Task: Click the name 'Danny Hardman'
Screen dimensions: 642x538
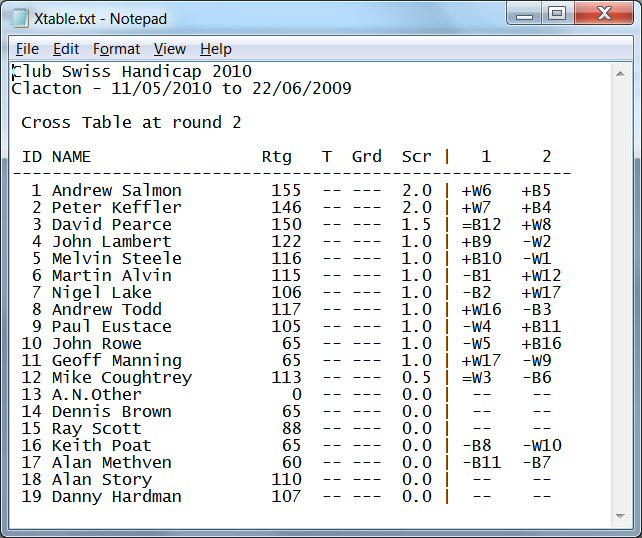Action: pyautogui.click(x=117, y=496)
